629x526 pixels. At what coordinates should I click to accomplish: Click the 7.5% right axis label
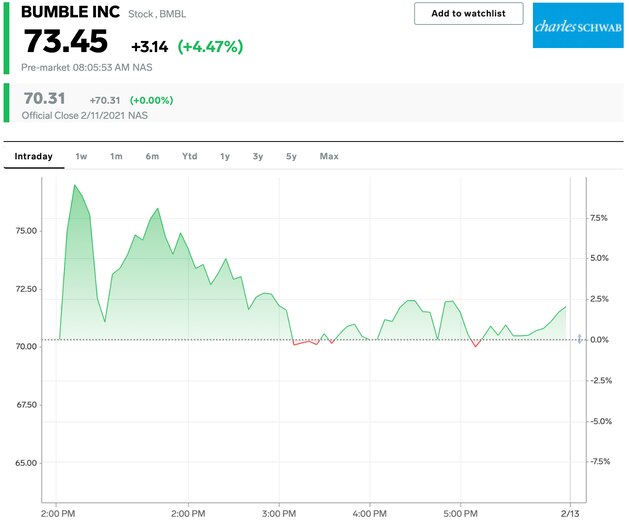[599, 218]
